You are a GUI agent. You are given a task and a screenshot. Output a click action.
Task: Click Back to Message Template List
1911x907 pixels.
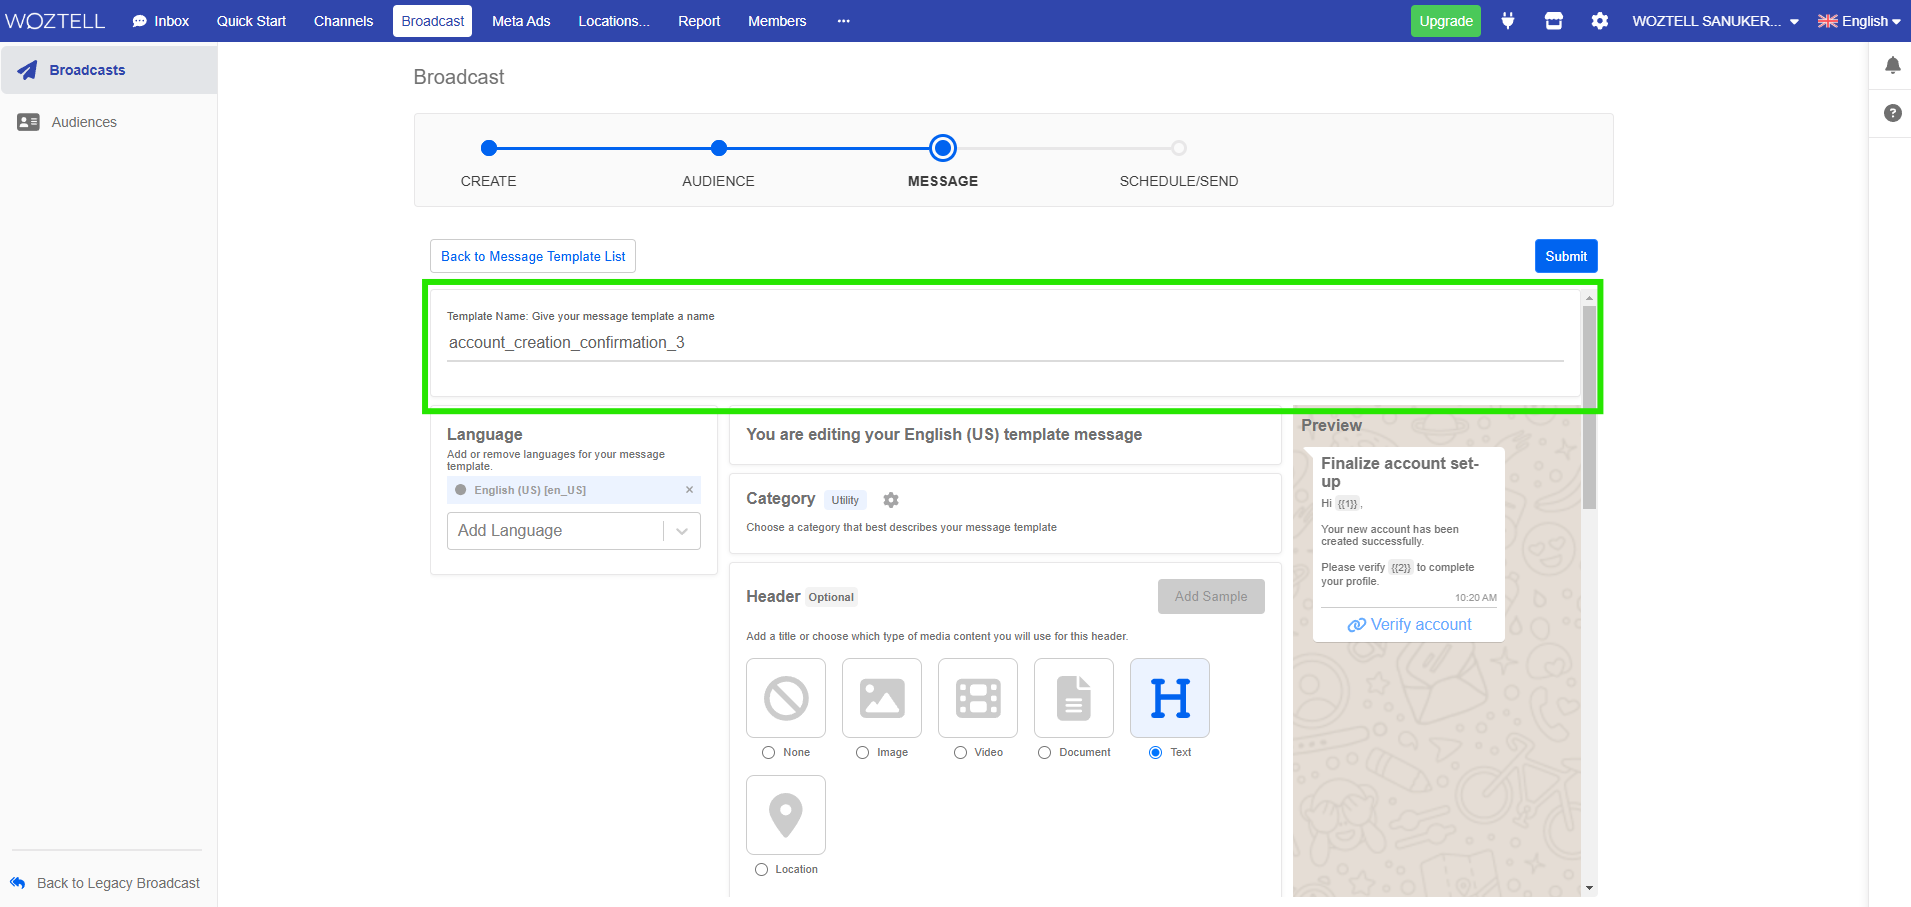point(533,256)
